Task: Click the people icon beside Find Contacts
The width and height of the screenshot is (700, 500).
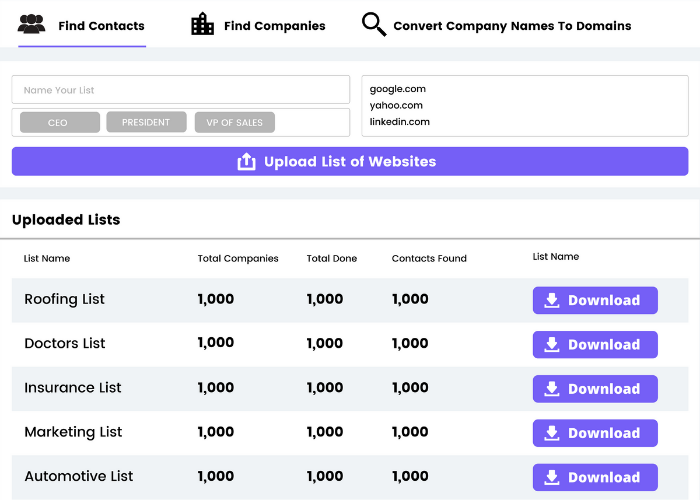Action: click(x=32, y=25)
